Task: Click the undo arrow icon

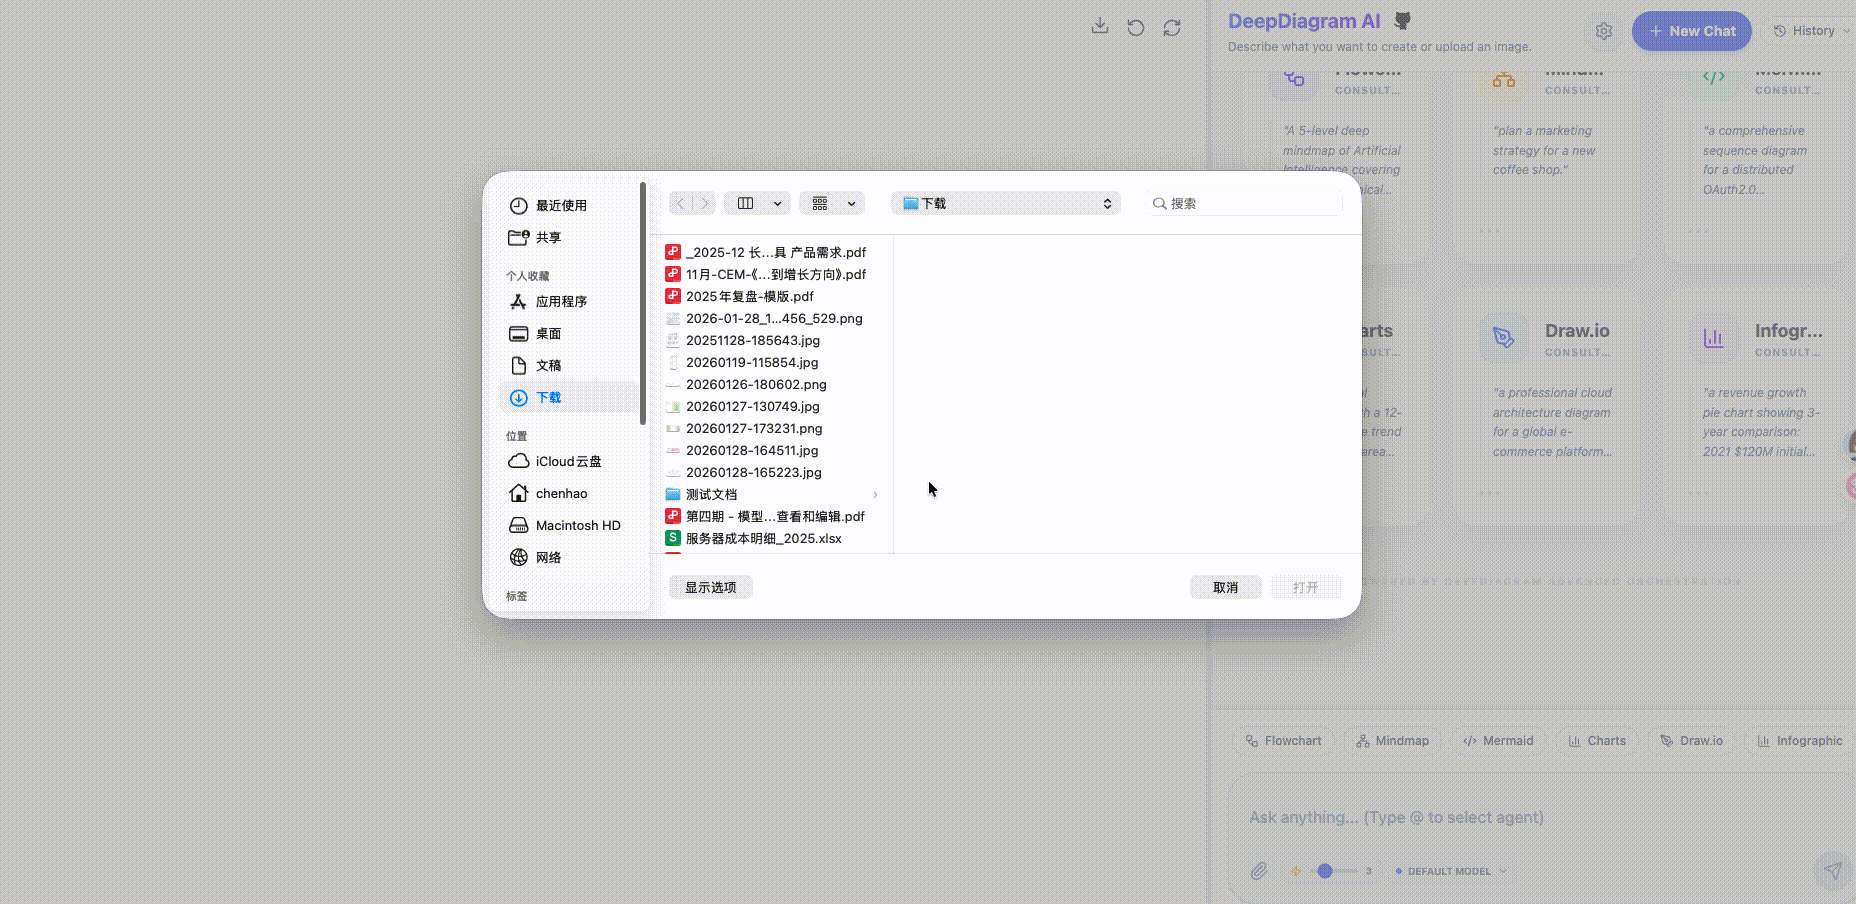Action: (1135, 27)
